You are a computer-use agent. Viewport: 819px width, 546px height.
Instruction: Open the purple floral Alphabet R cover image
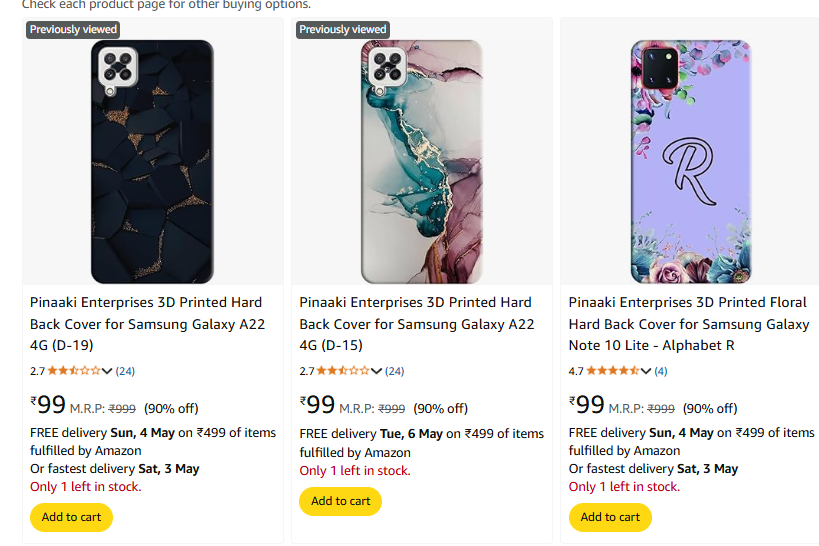click(x=691, y=161)
